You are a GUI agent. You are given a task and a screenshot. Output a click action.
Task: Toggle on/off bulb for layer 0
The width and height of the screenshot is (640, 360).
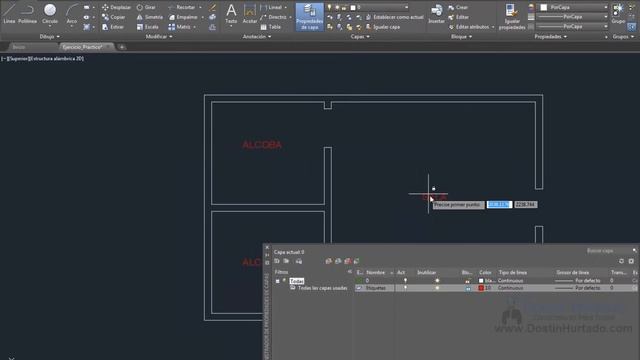[405, 280]
